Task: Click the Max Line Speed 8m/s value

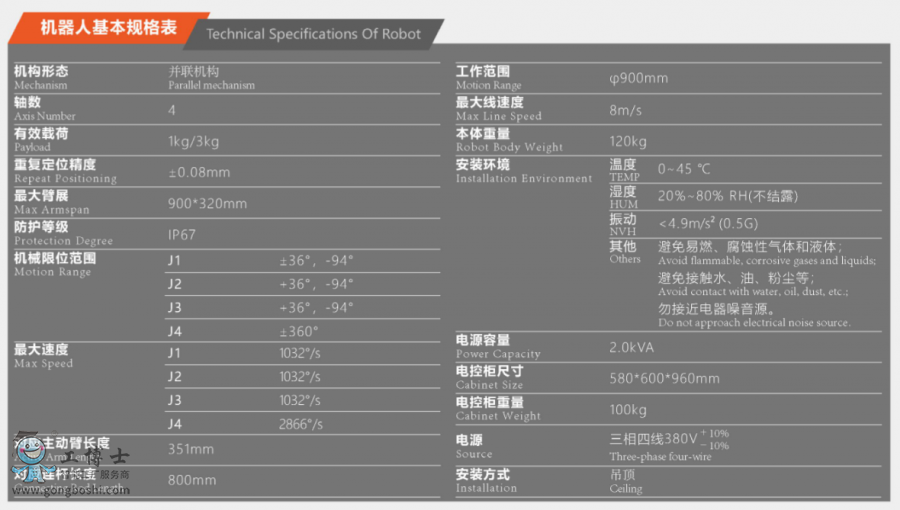Action: (x=626, y=109)
